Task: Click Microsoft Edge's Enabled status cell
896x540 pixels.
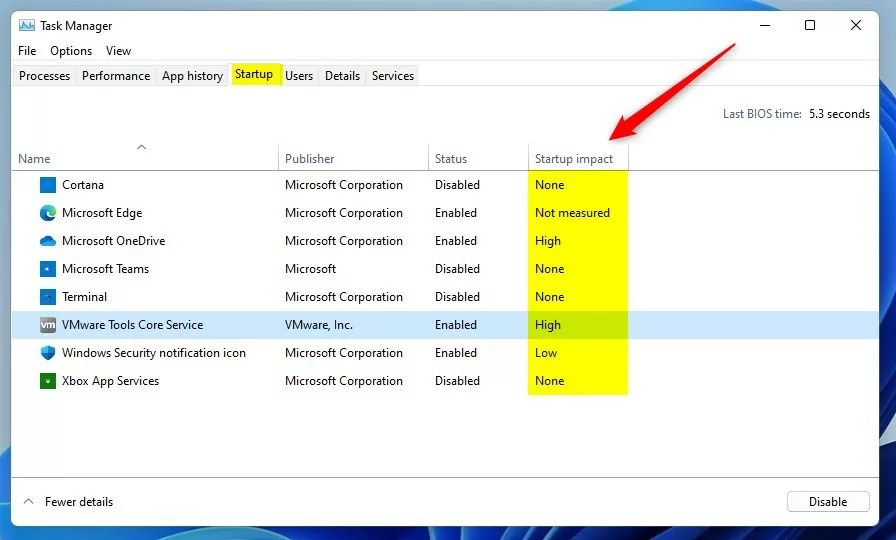Action: (455, 213)
